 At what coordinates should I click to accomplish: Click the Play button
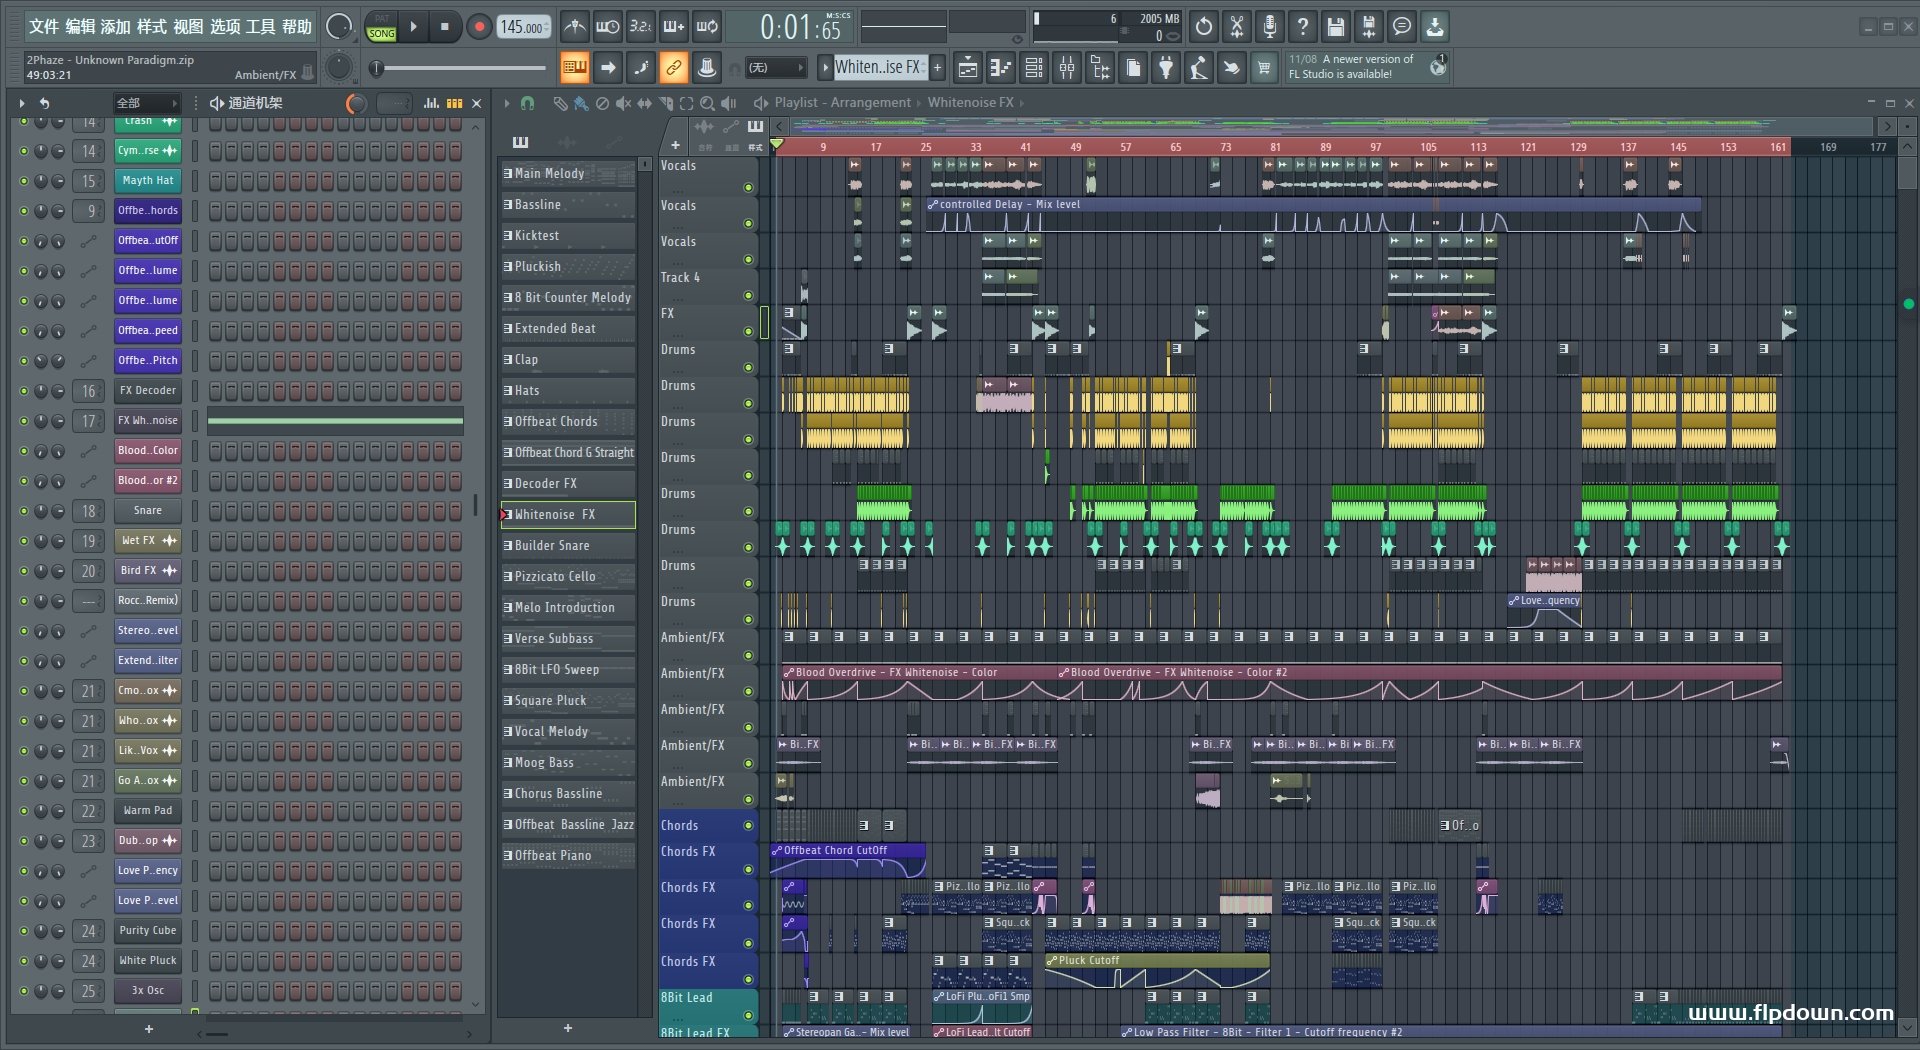point(414,27)
